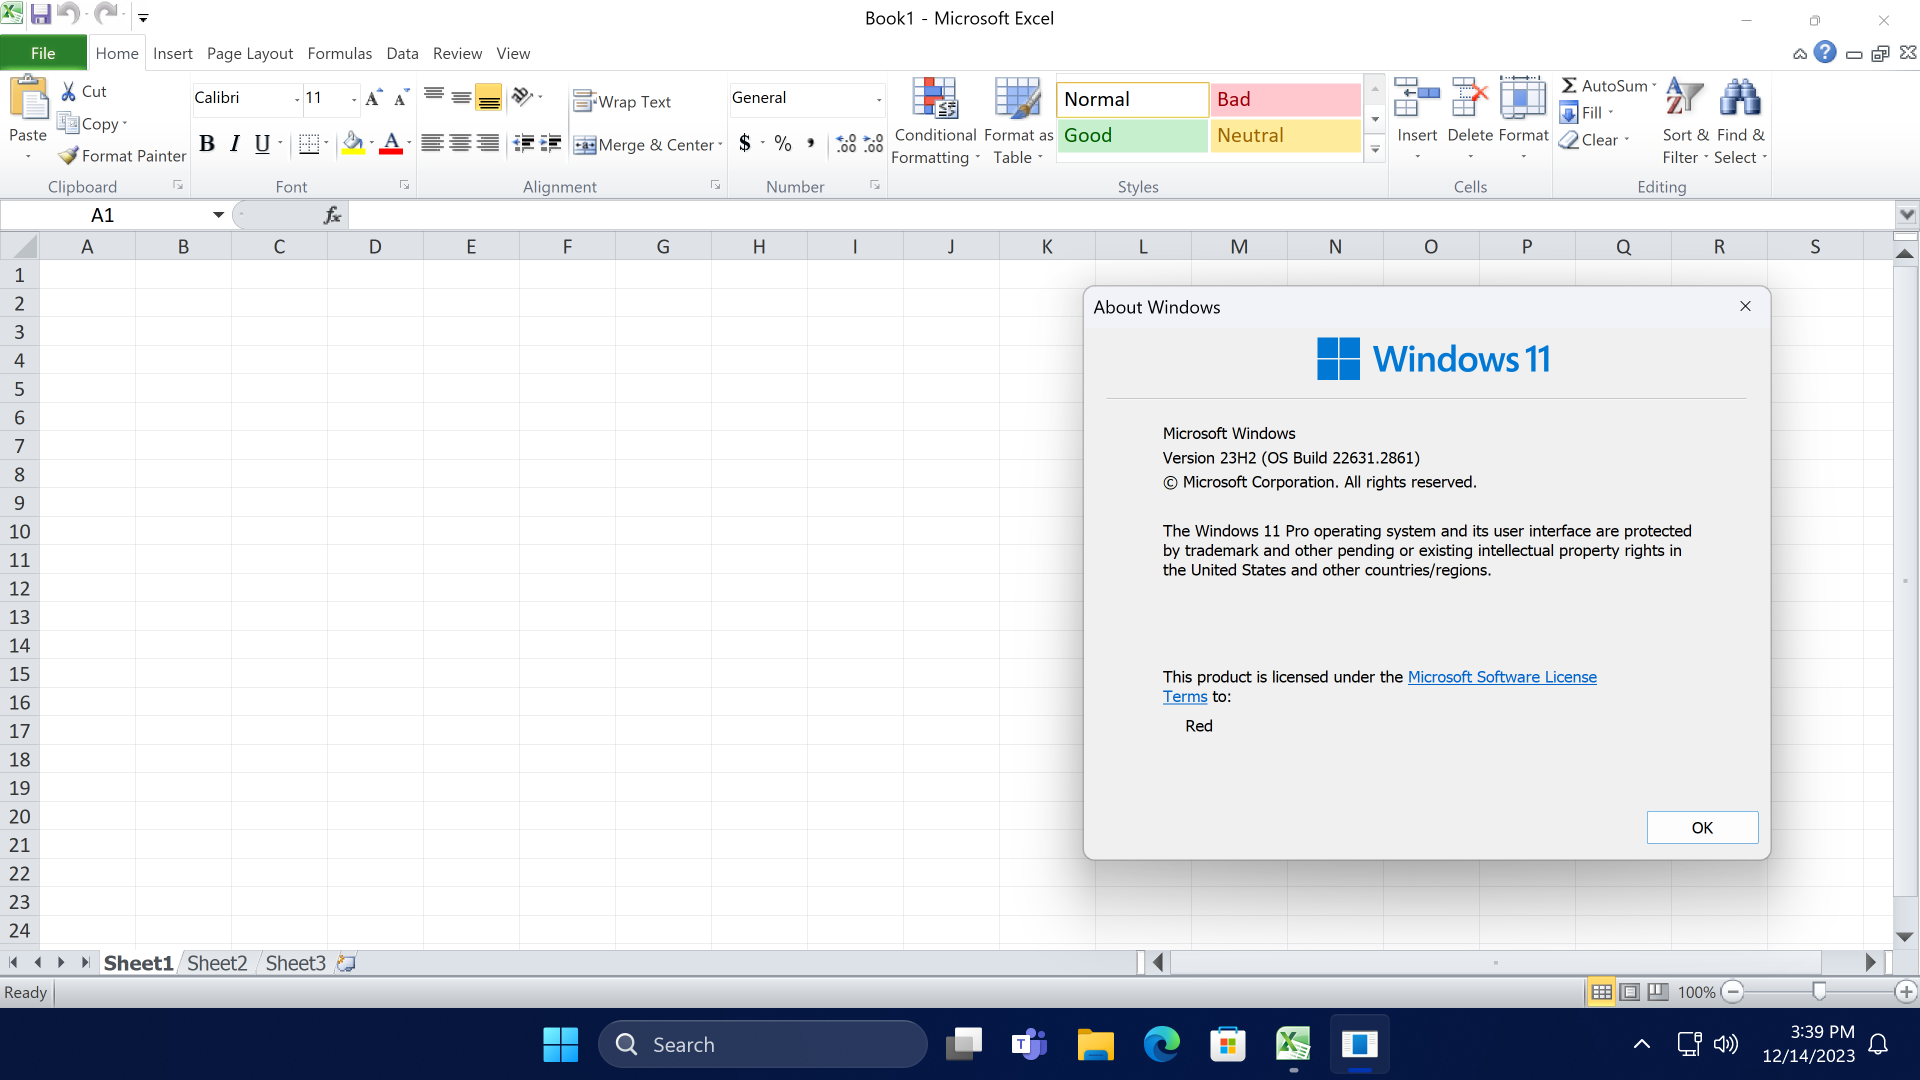Toggle Bold formatting
1920x1080 pixels.
207,144
